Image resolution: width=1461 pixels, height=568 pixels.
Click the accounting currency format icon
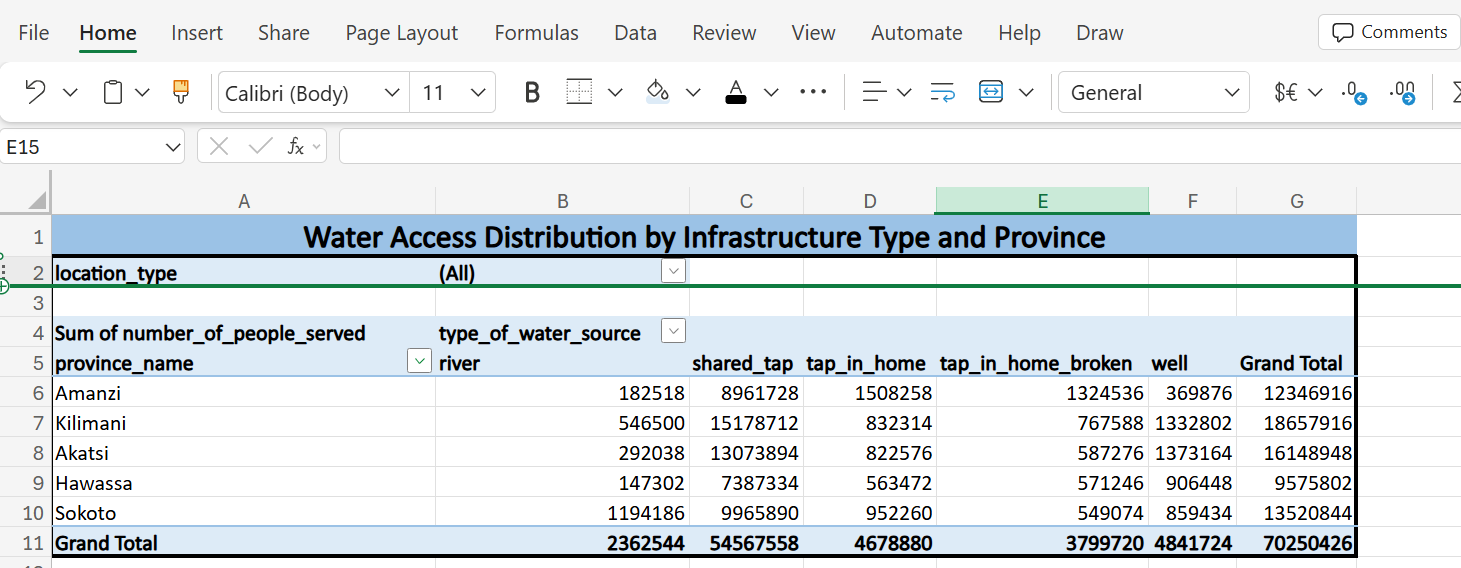coord(1286,93)
